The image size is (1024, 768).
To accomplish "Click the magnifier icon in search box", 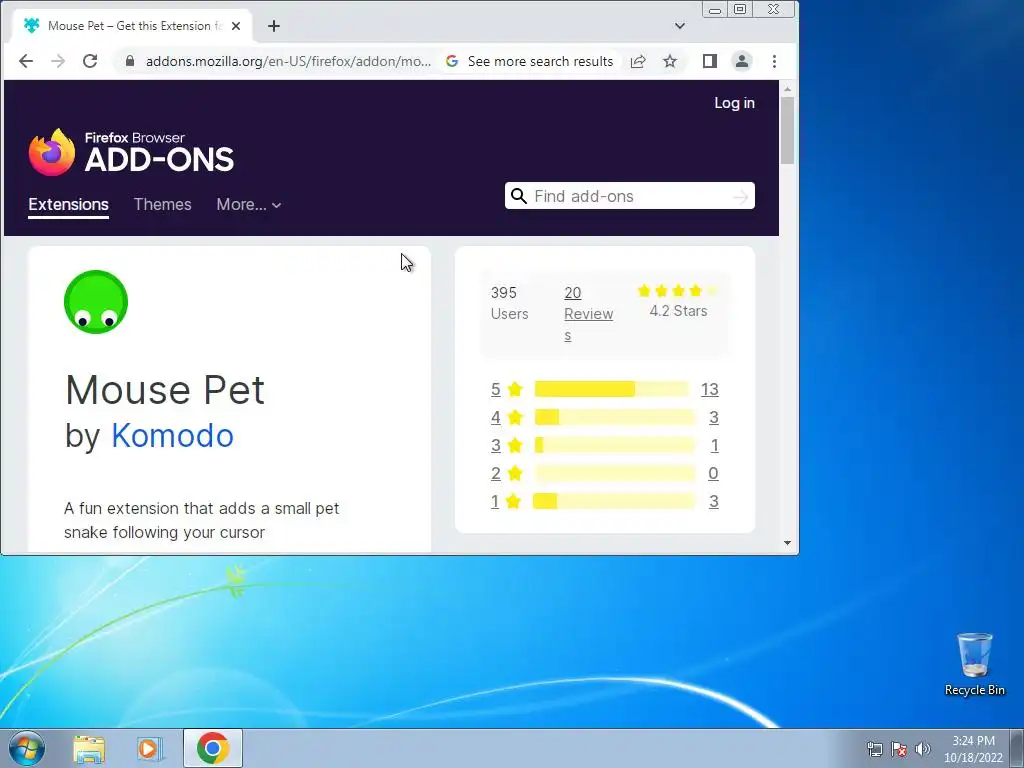I will (x=519, y=196).
